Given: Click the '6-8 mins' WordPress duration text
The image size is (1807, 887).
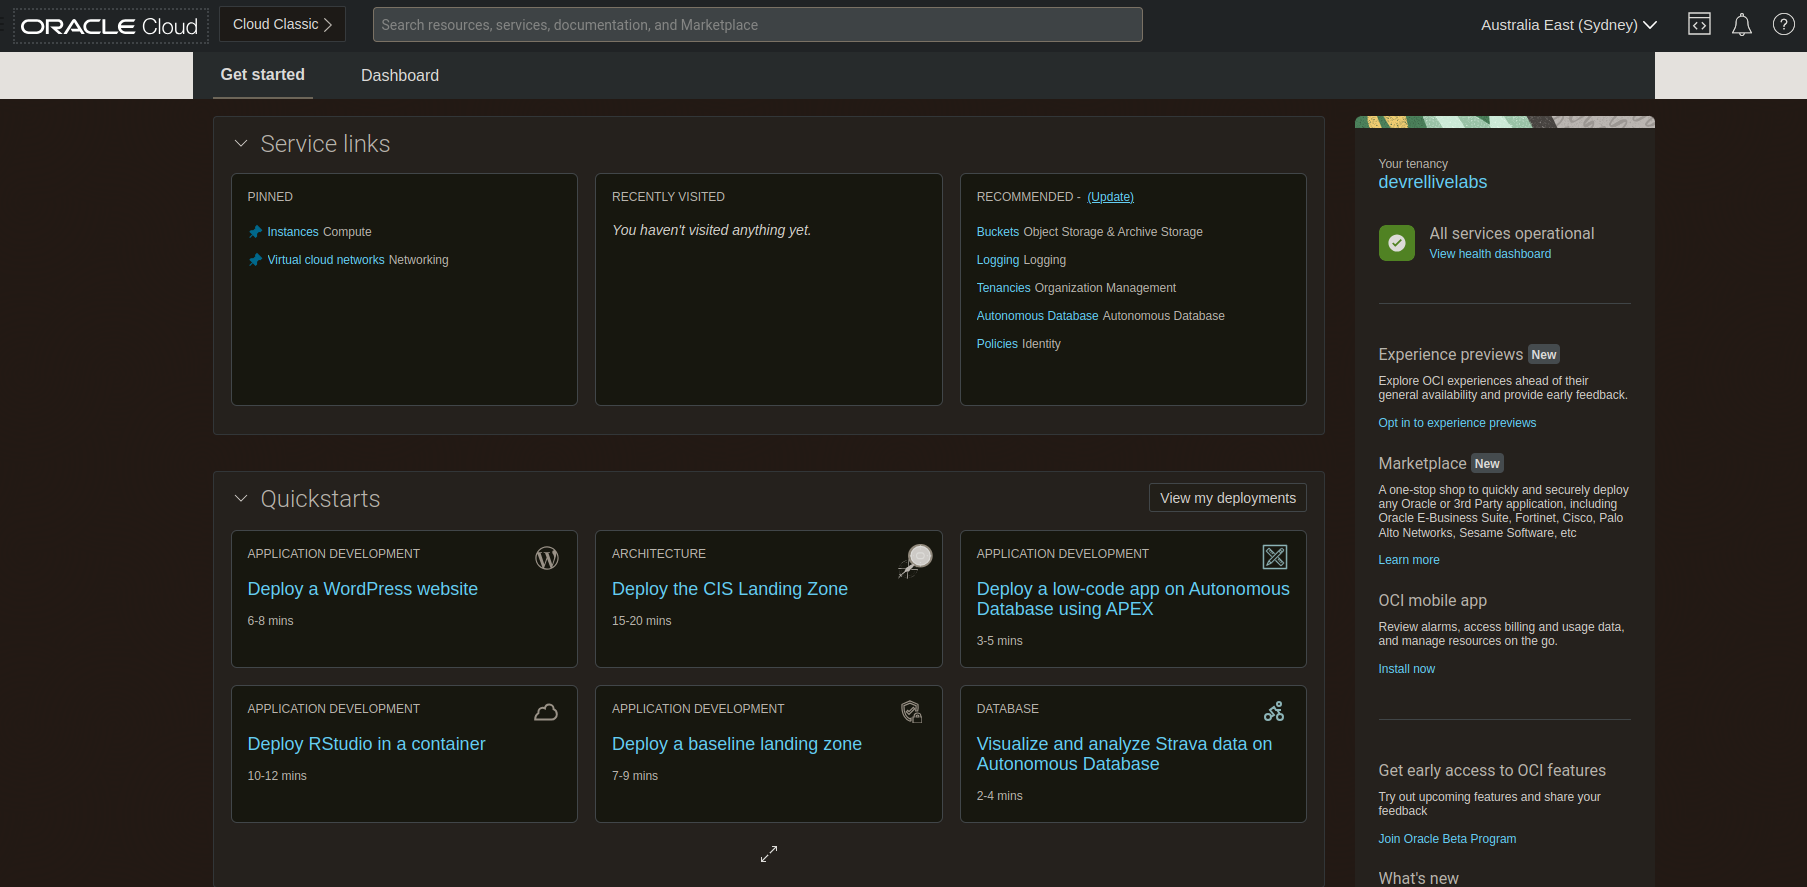Looking at the screenshot, I should click(271, 621).
